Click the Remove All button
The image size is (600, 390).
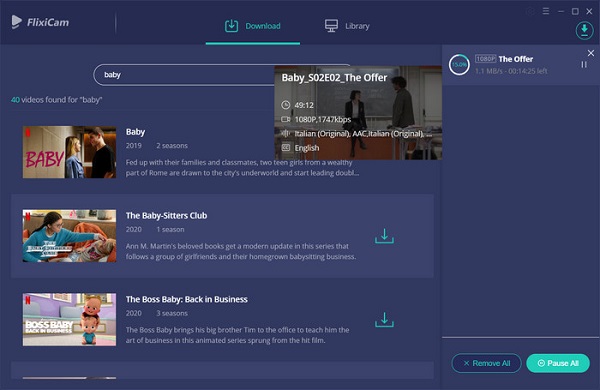(x=486, y=363)
